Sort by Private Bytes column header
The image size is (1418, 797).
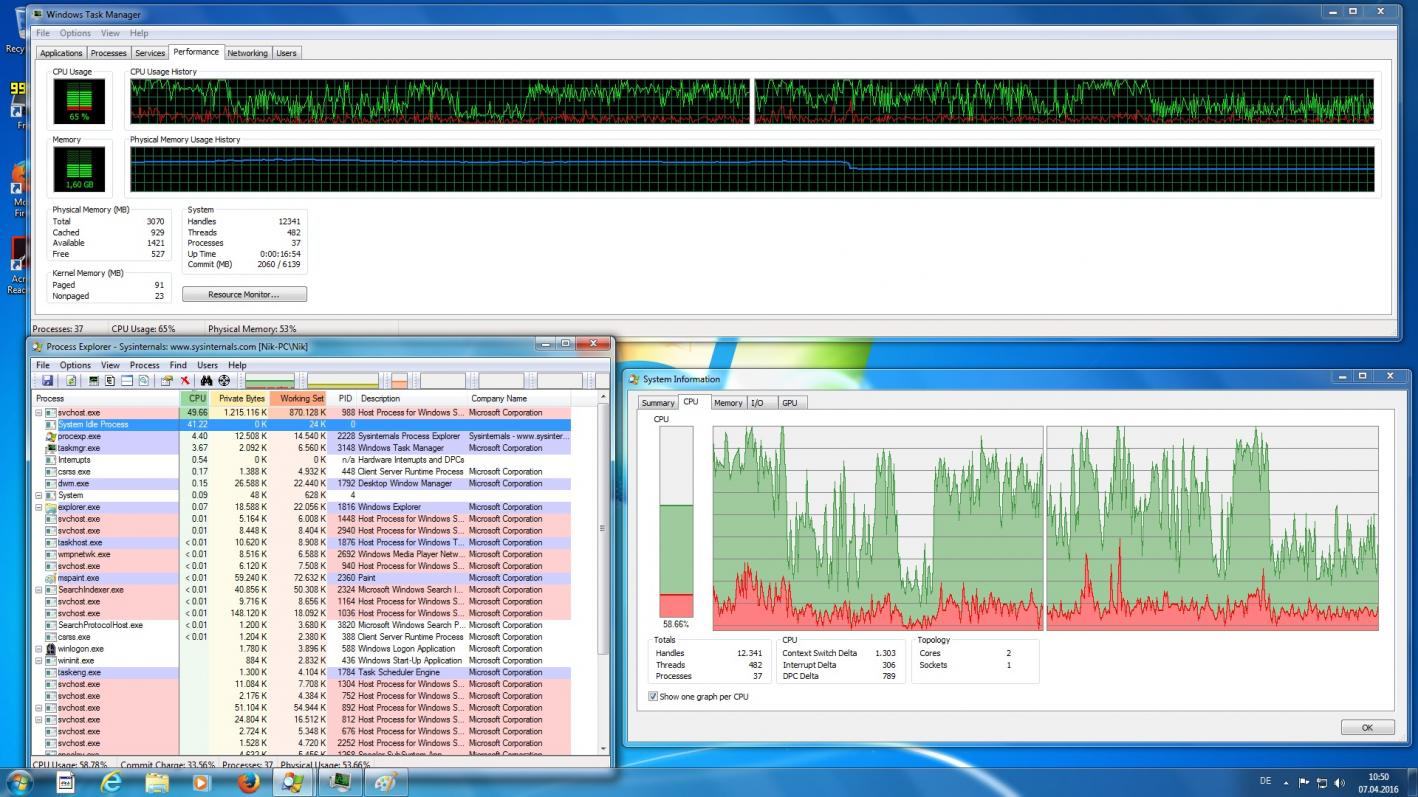(x=239, y=398)
